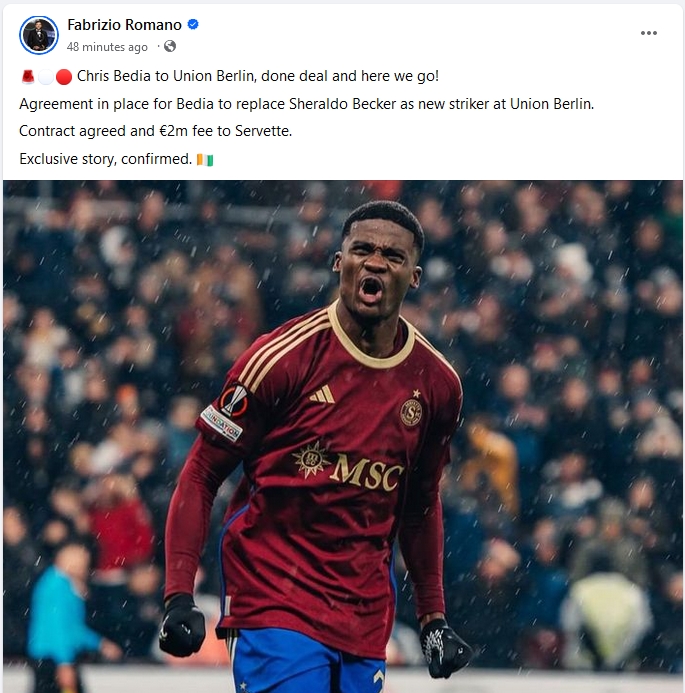This screenshot has width=685, height=693.
Task: Open the three-dot post options menu
Action: click(648, 33)
